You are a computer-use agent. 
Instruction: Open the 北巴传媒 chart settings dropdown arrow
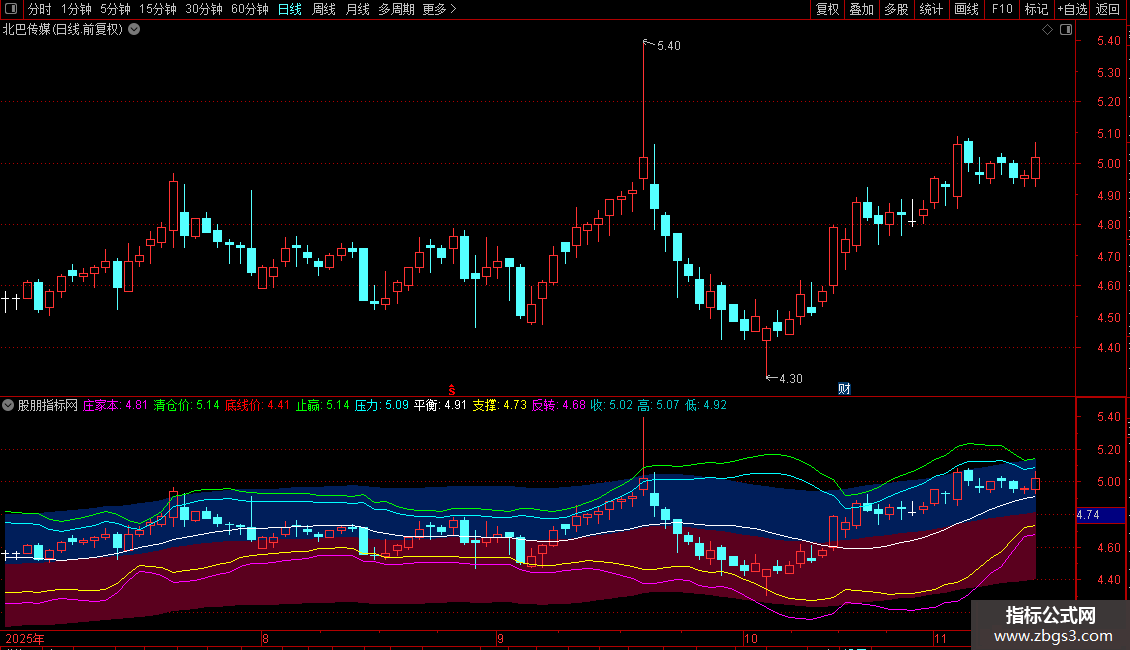click(x=134, y=30)
